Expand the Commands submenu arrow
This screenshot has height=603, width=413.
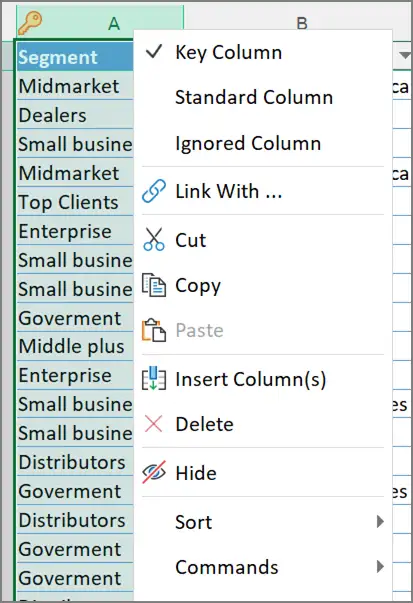pos(380,566)
